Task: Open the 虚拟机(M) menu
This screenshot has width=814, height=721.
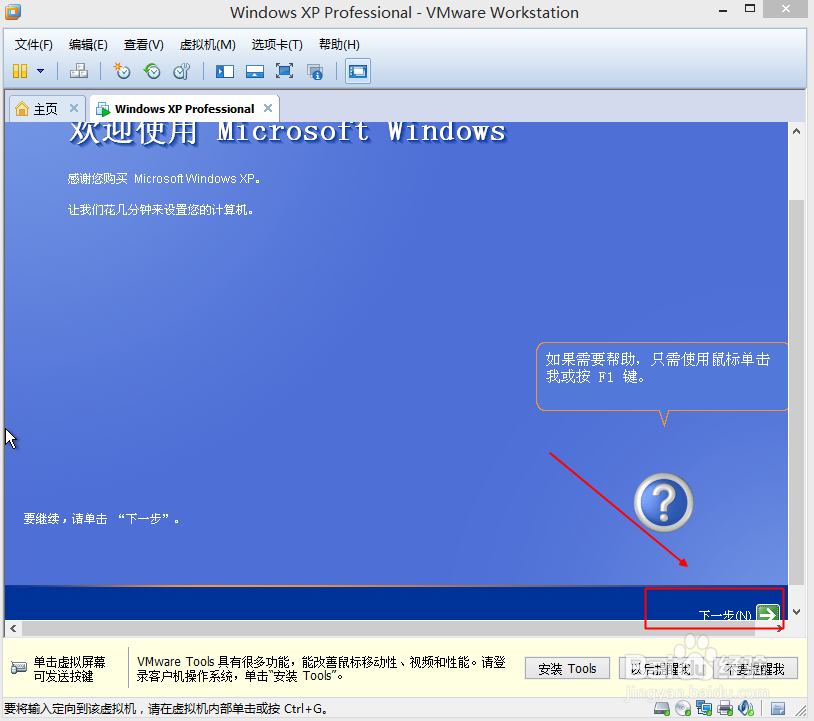Action: coord(207,45)
